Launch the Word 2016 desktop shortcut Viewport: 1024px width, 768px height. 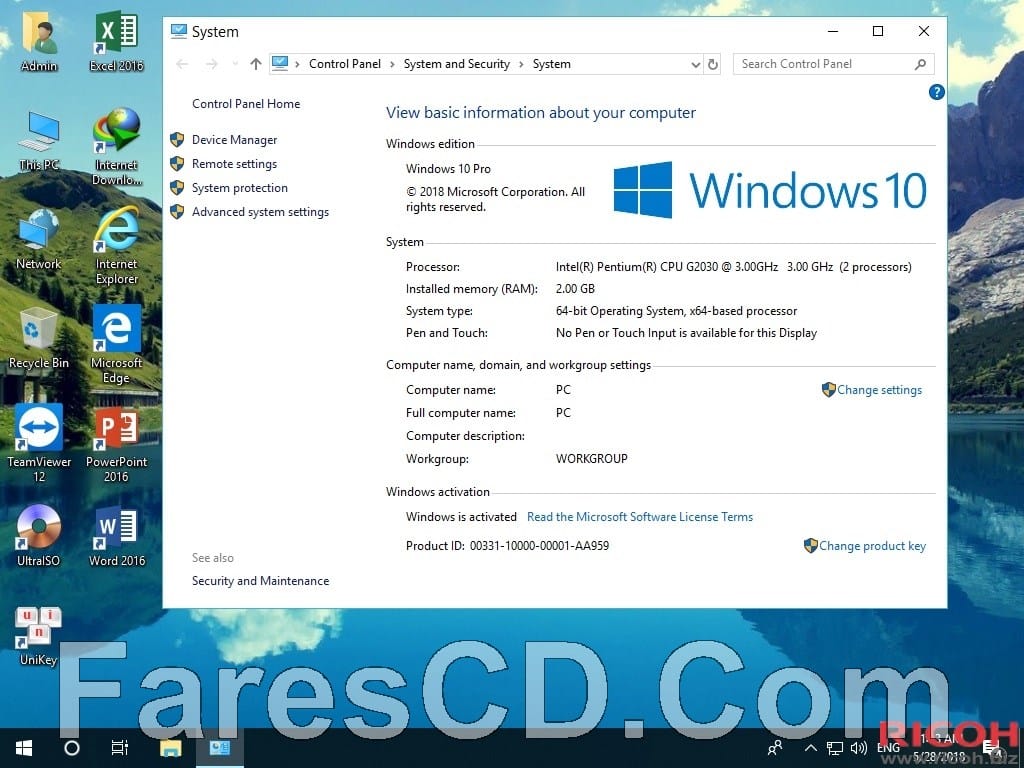pos(117,536)
